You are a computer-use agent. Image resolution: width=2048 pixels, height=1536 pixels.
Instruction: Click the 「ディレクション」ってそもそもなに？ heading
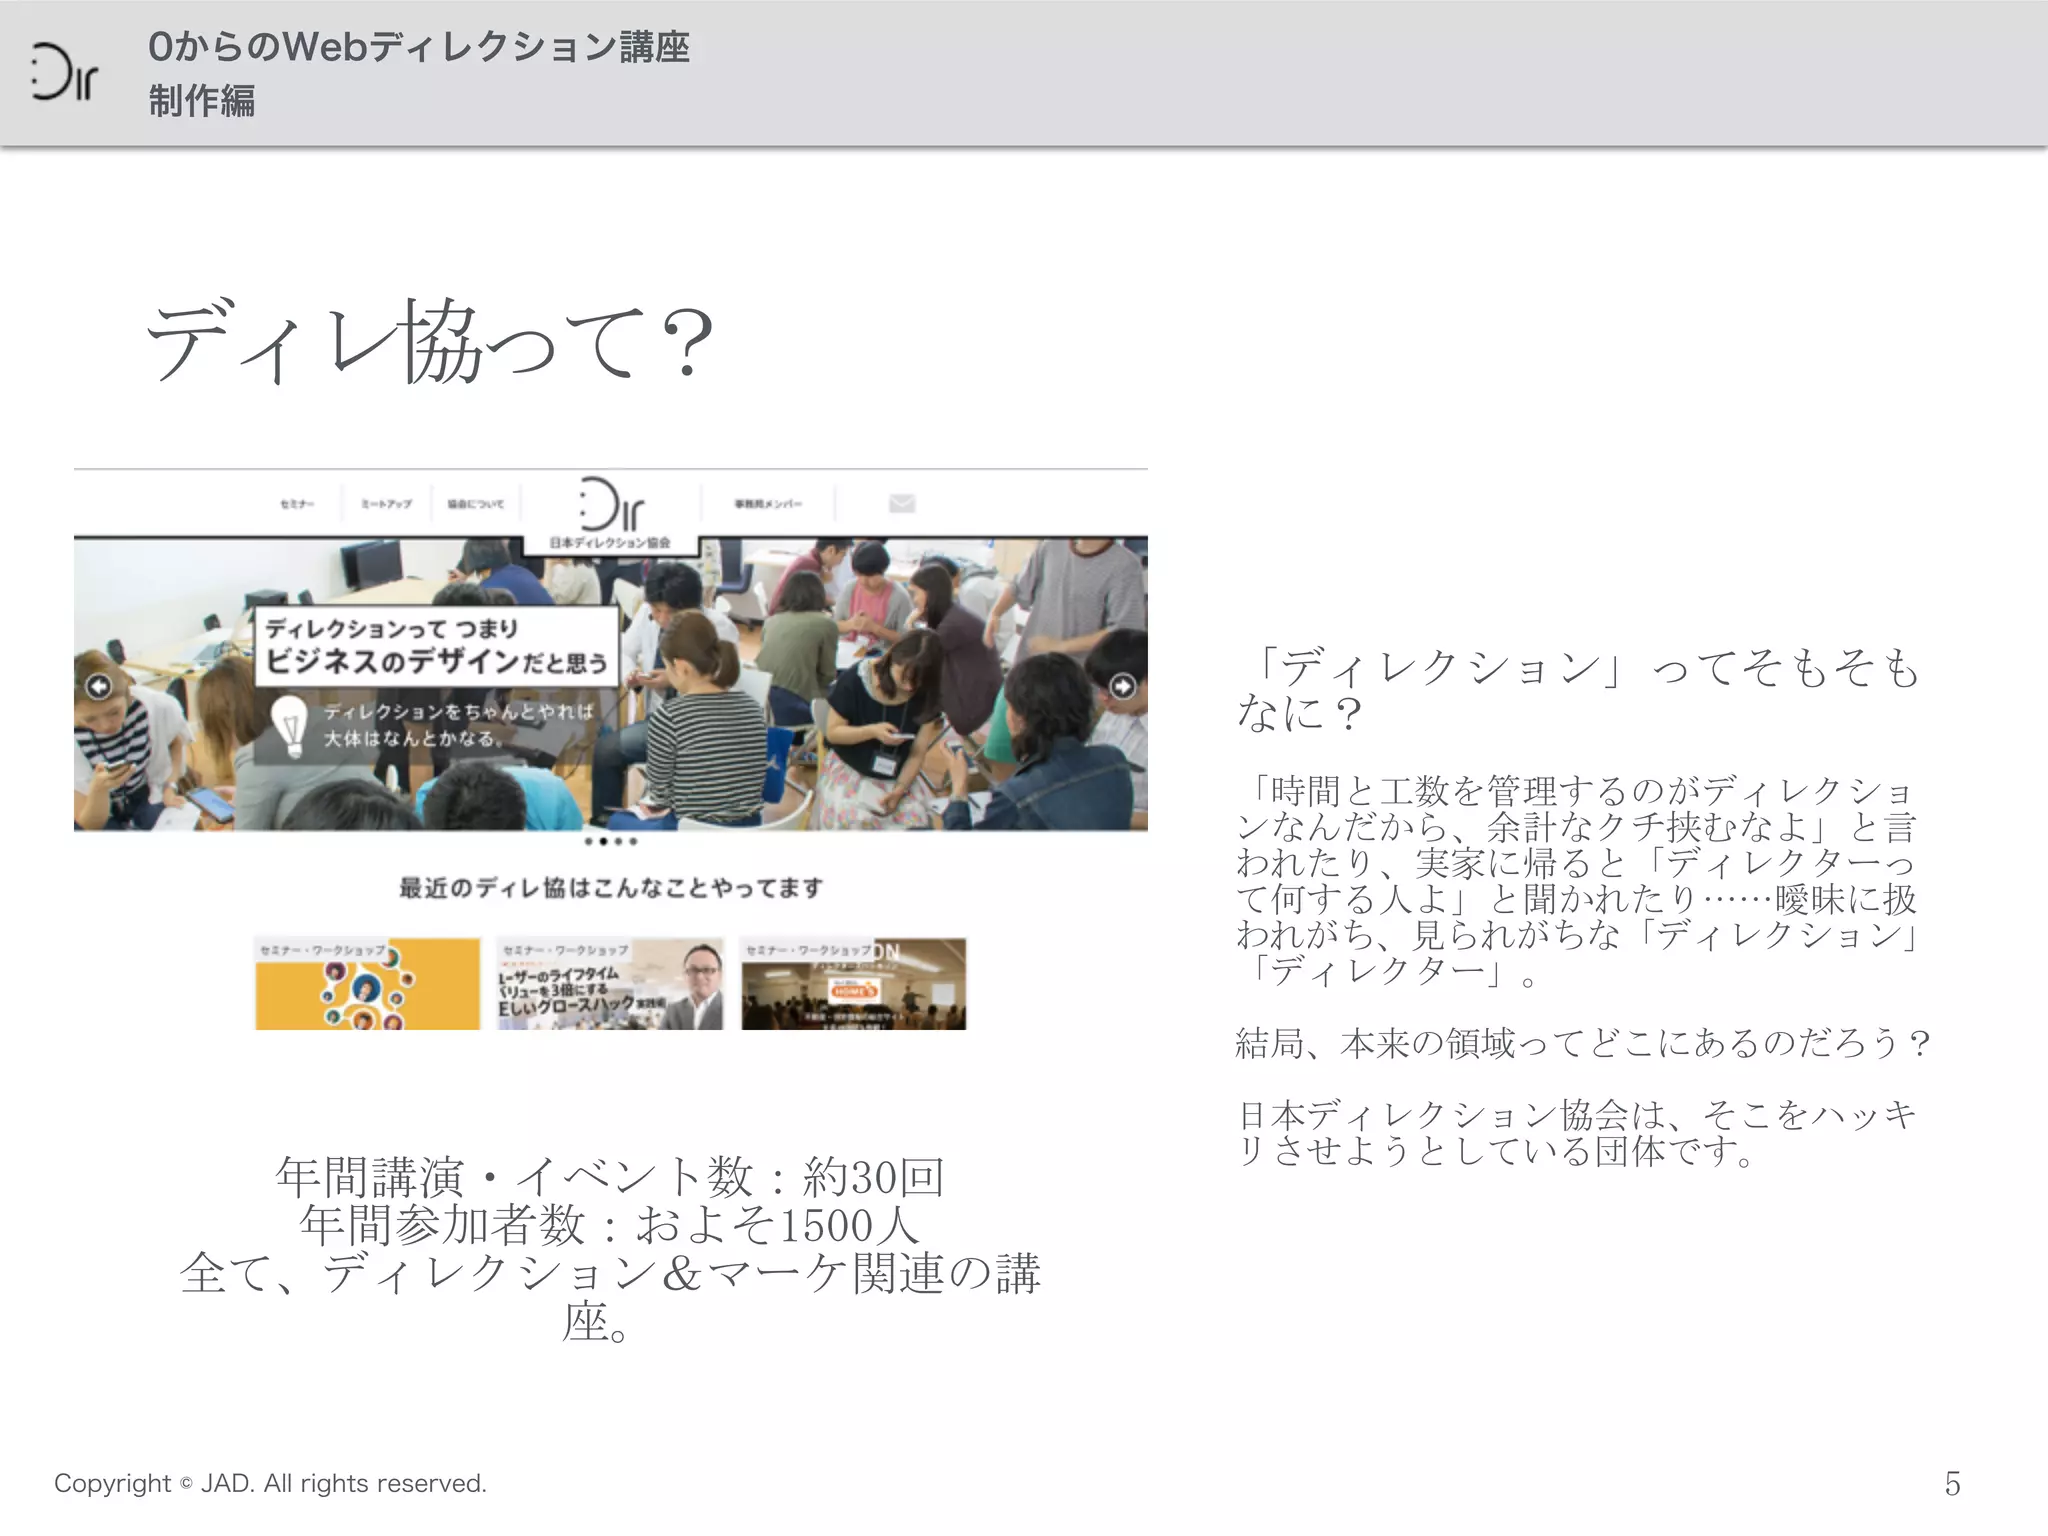pos(1580,690)
